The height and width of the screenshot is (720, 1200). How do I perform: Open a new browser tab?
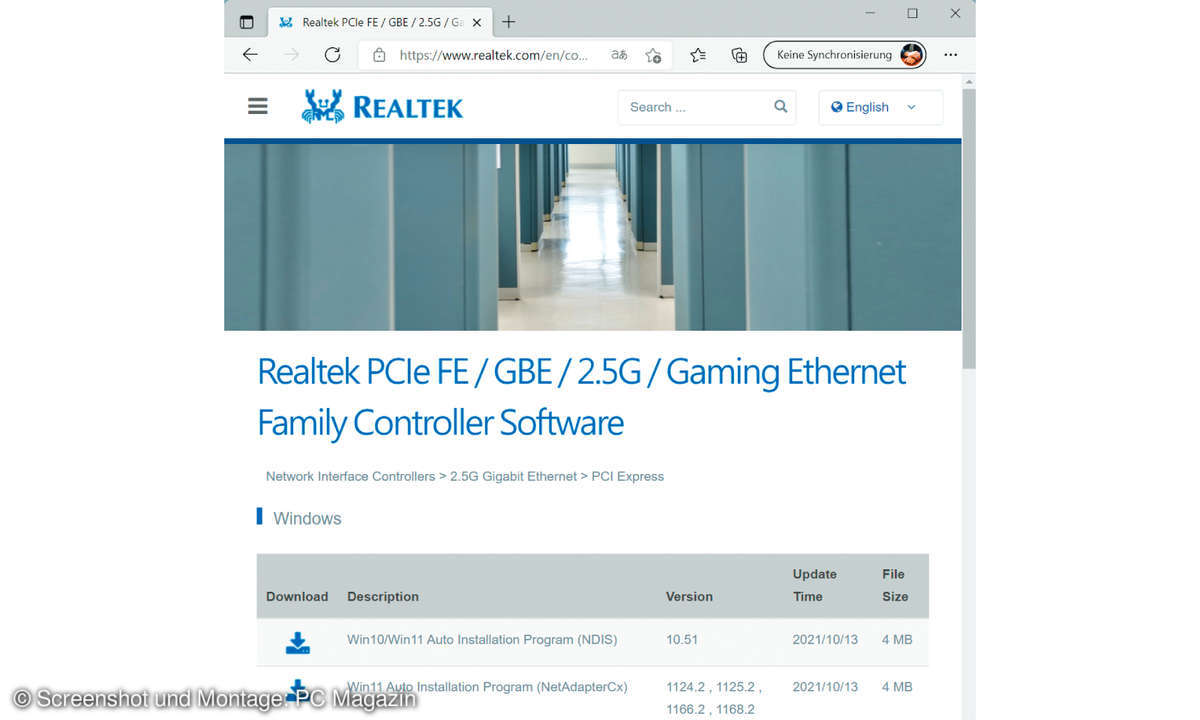click(x=509, y=22)
